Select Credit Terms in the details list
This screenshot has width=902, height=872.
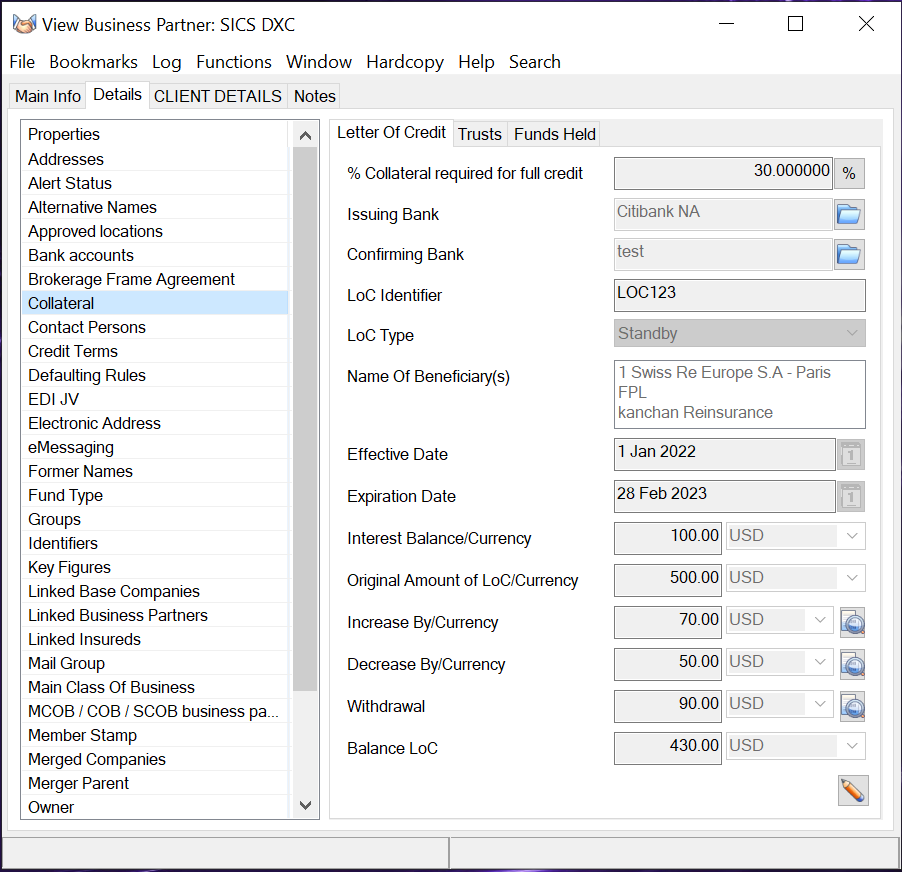[73, 351]
